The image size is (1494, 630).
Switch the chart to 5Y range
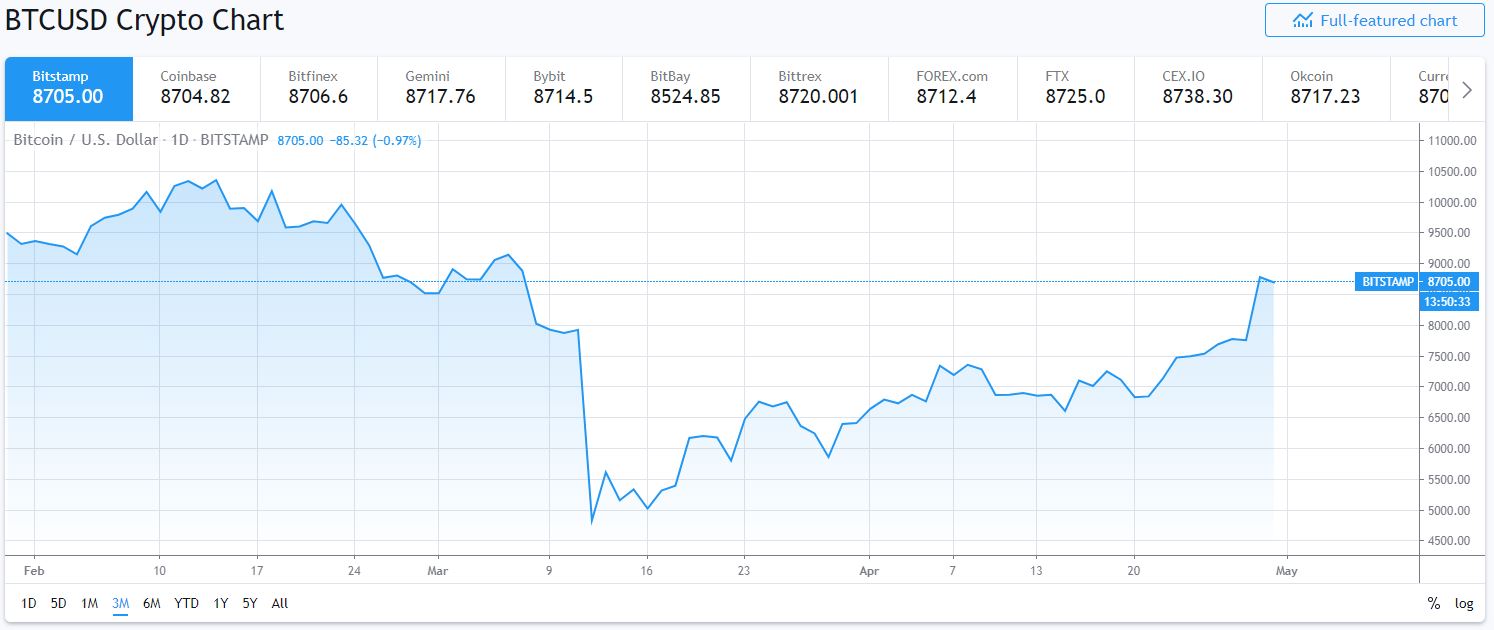(250, 603)
